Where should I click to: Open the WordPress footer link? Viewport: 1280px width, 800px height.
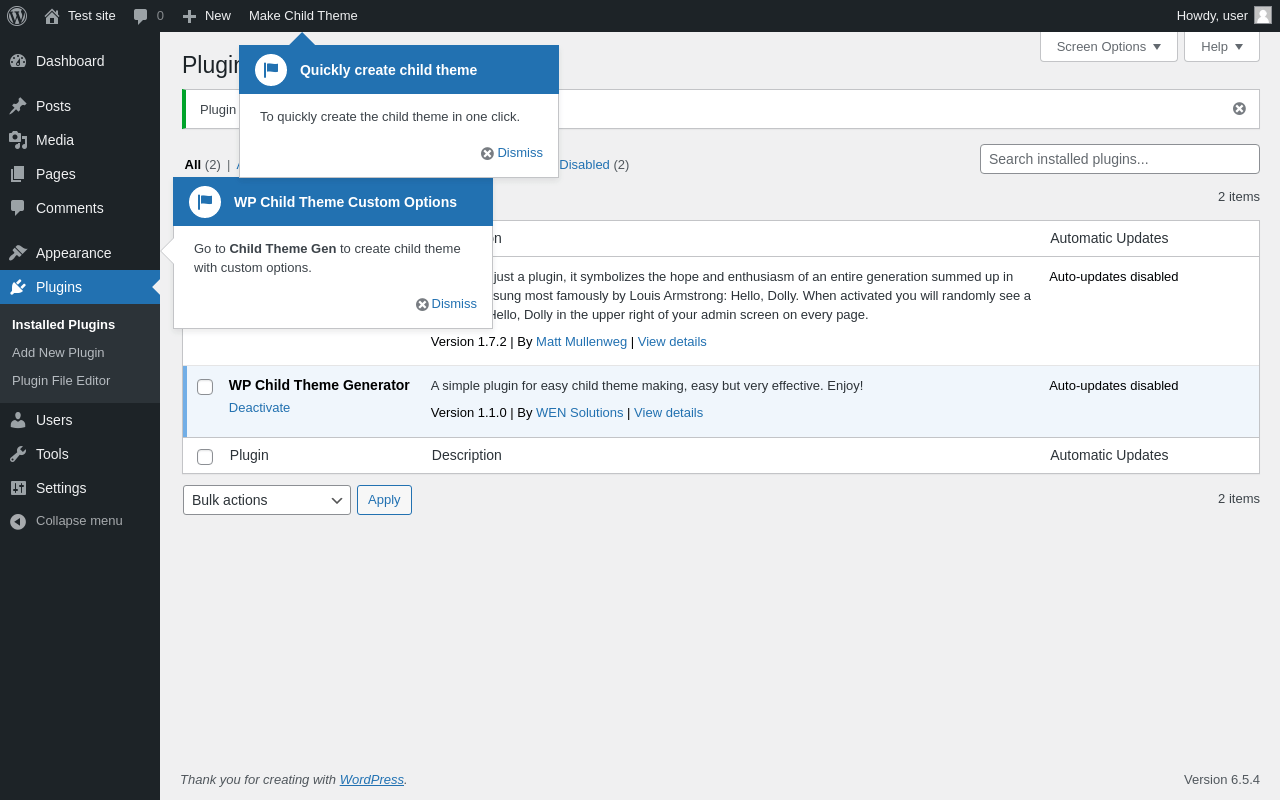click(x=372, y=780)
